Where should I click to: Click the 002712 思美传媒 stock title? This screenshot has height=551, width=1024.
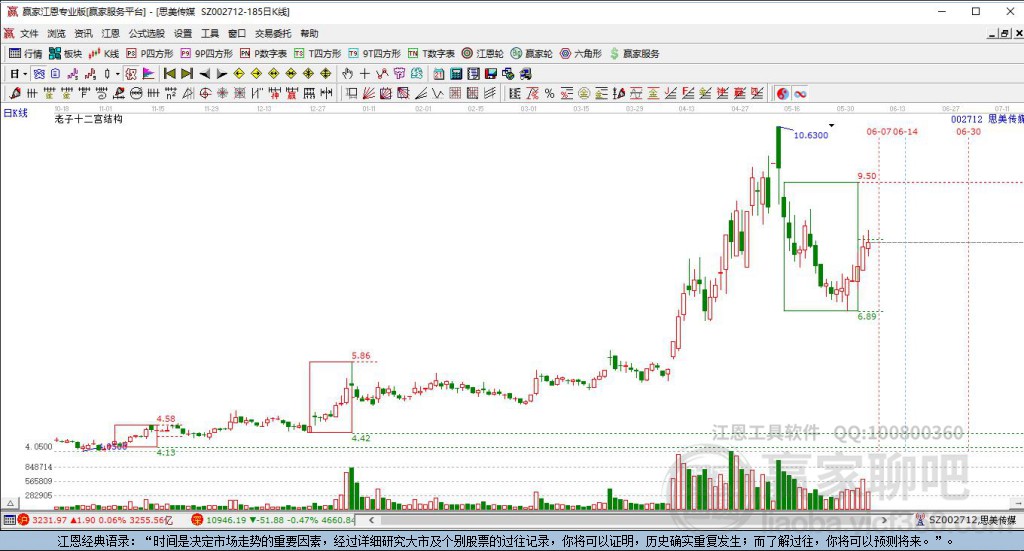(x=986, y=119)
